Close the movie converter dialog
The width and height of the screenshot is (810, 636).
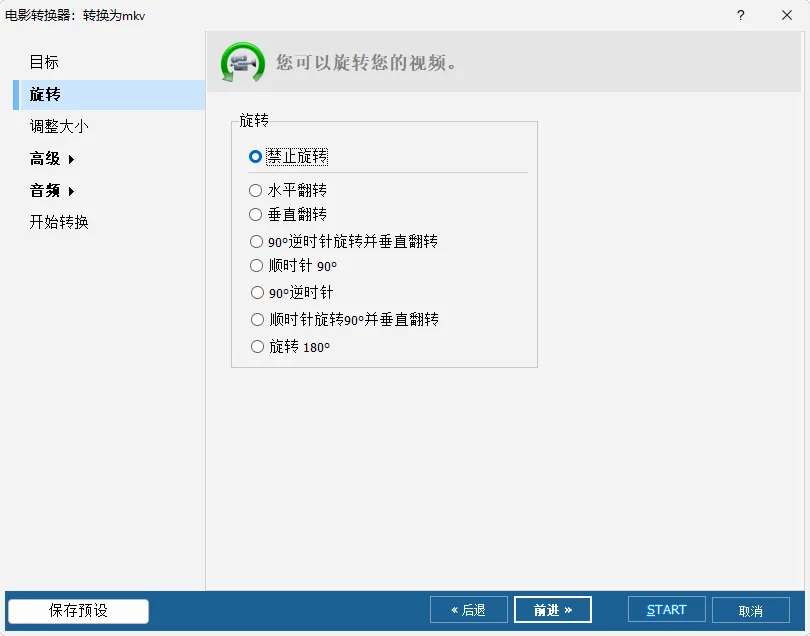pyautogui.click(x=786, y=15)
